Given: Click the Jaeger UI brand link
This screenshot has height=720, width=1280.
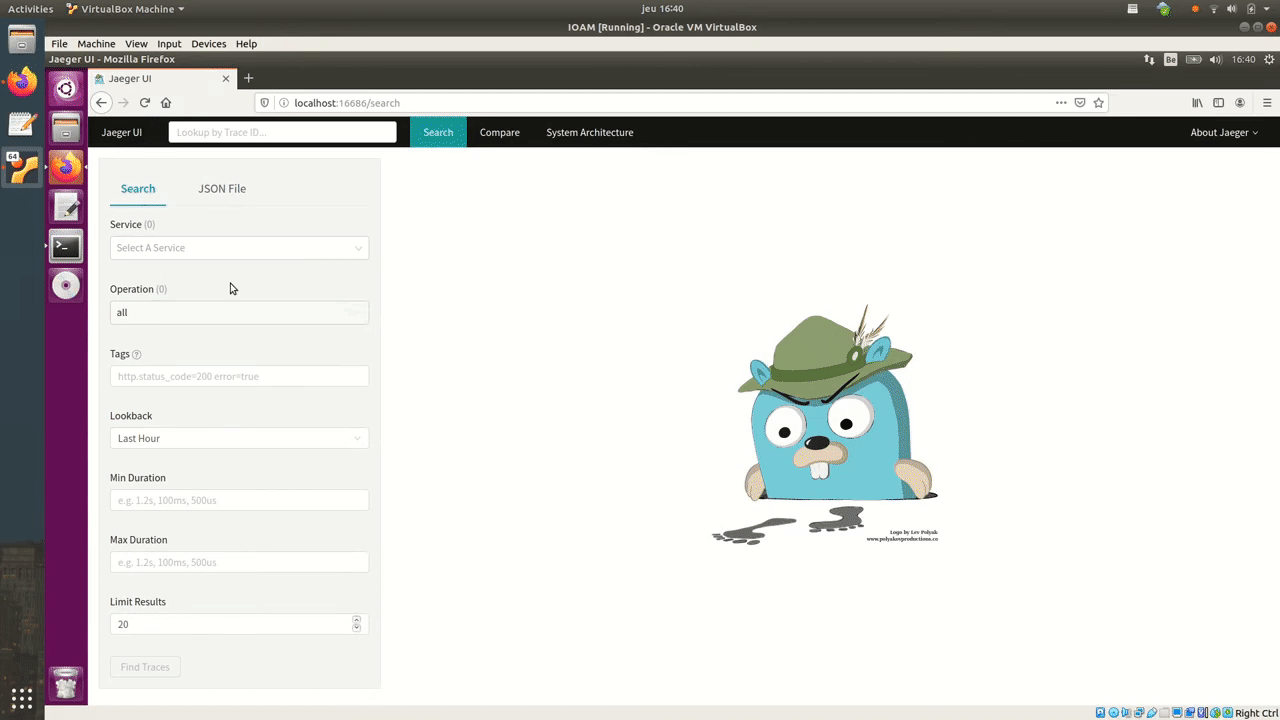Looking at the screenshot, I should point(122,132).
